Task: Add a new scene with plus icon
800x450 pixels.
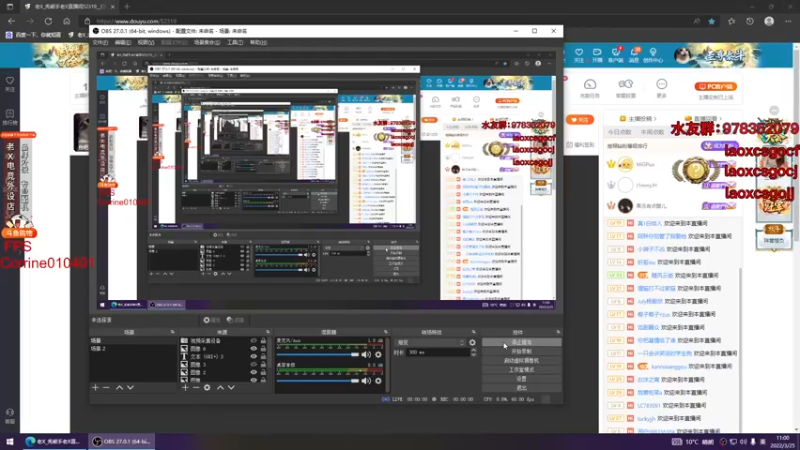Action: tap(95, 388)
